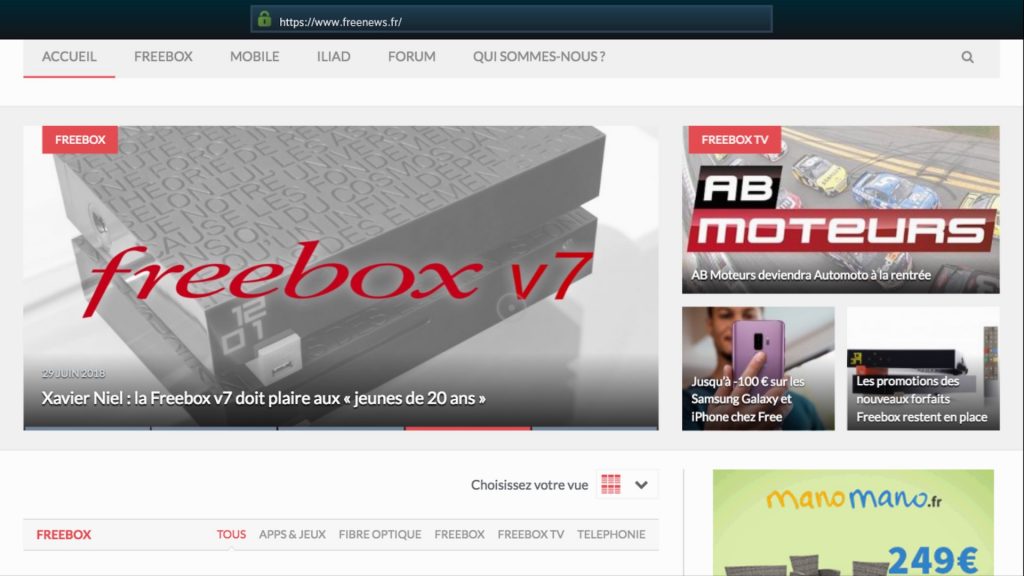The height and width of the screenshot is (576, 1024).
Task: Select the TOUS filter tab
Action: click(231, 534)
